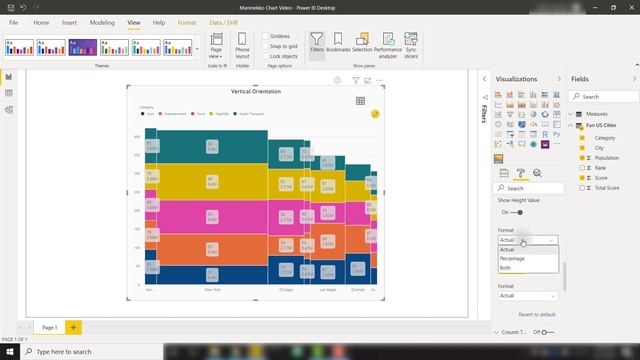640x360 pixels.
Task: Select the Marimekko custom visual icon
Action: click(498, 159)
